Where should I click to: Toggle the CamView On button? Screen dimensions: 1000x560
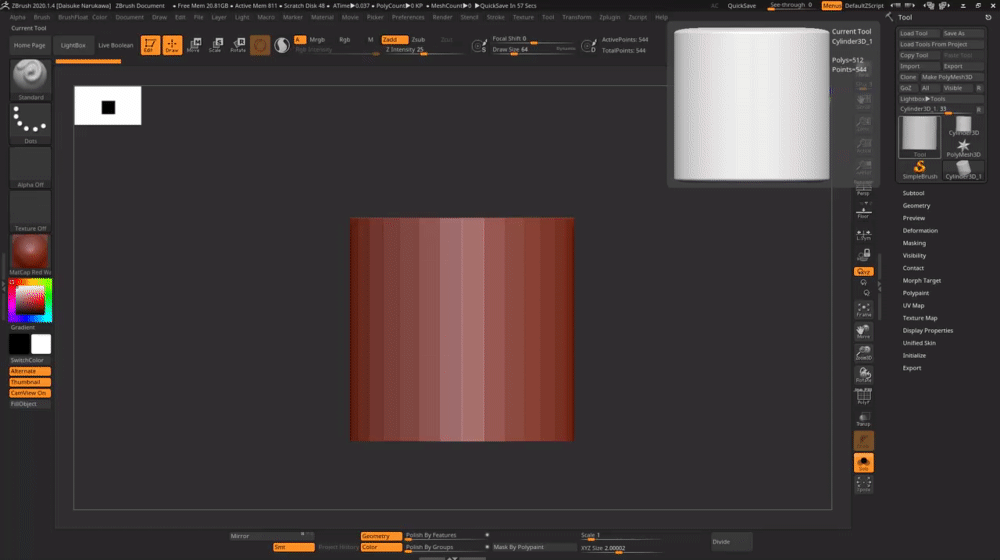coord(30,393)
